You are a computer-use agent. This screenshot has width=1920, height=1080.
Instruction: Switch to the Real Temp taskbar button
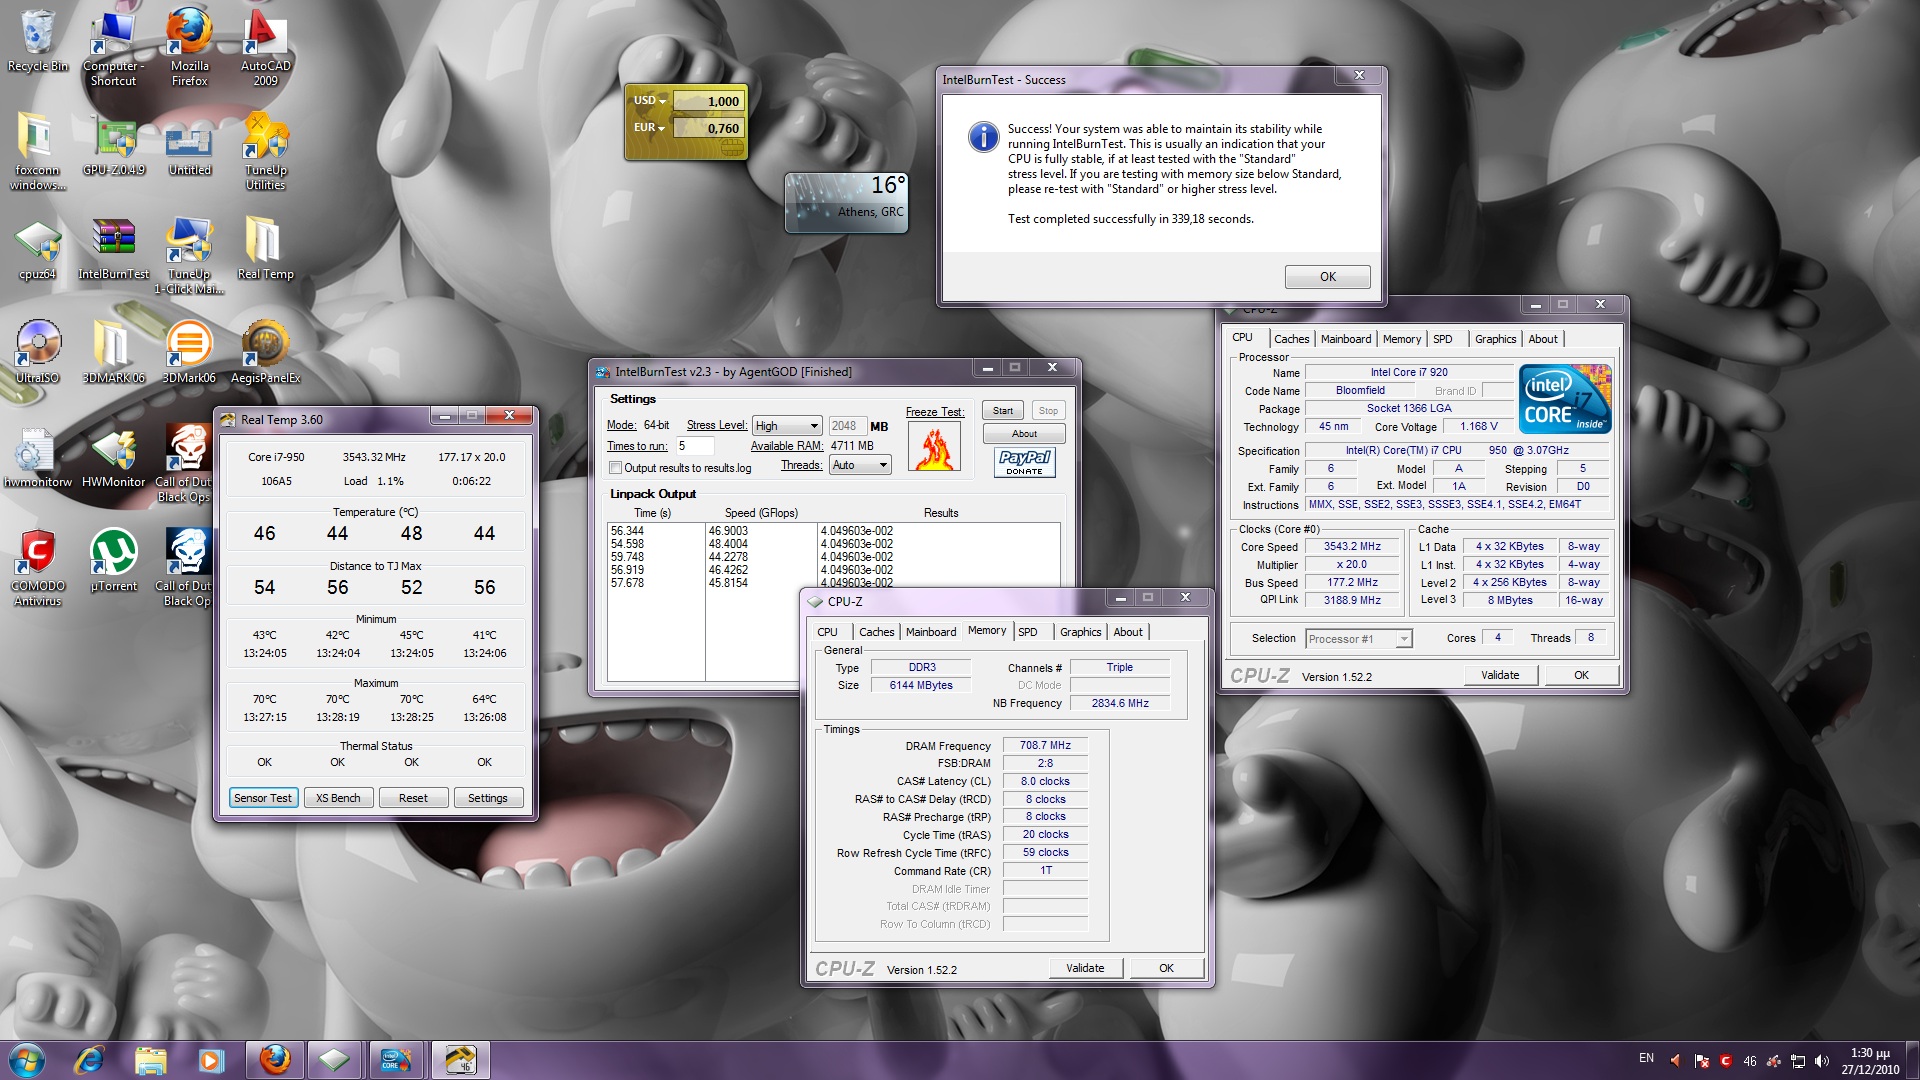coord(461,1060)
